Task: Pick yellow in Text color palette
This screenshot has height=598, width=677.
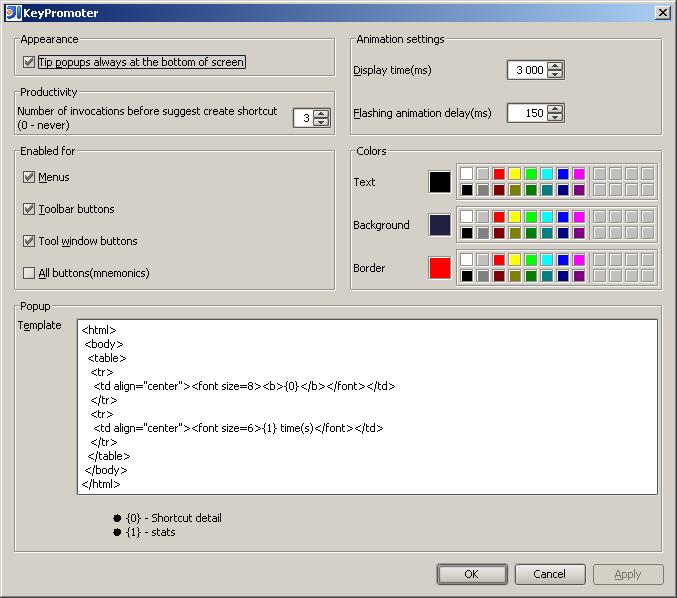Action: coord(515,174)
